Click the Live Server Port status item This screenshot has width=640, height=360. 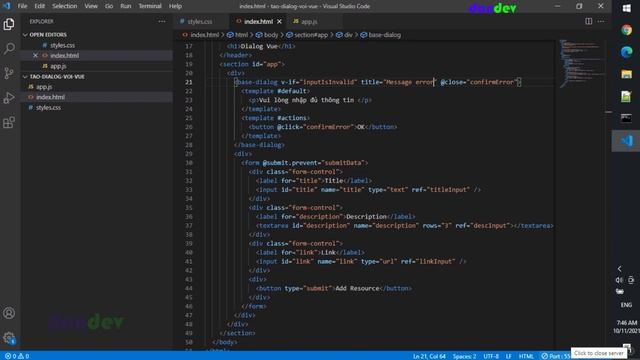555,356
